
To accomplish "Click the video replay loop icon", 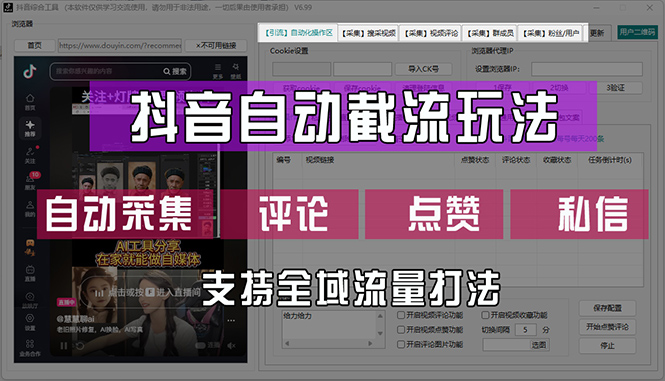I will pos(80,345).
